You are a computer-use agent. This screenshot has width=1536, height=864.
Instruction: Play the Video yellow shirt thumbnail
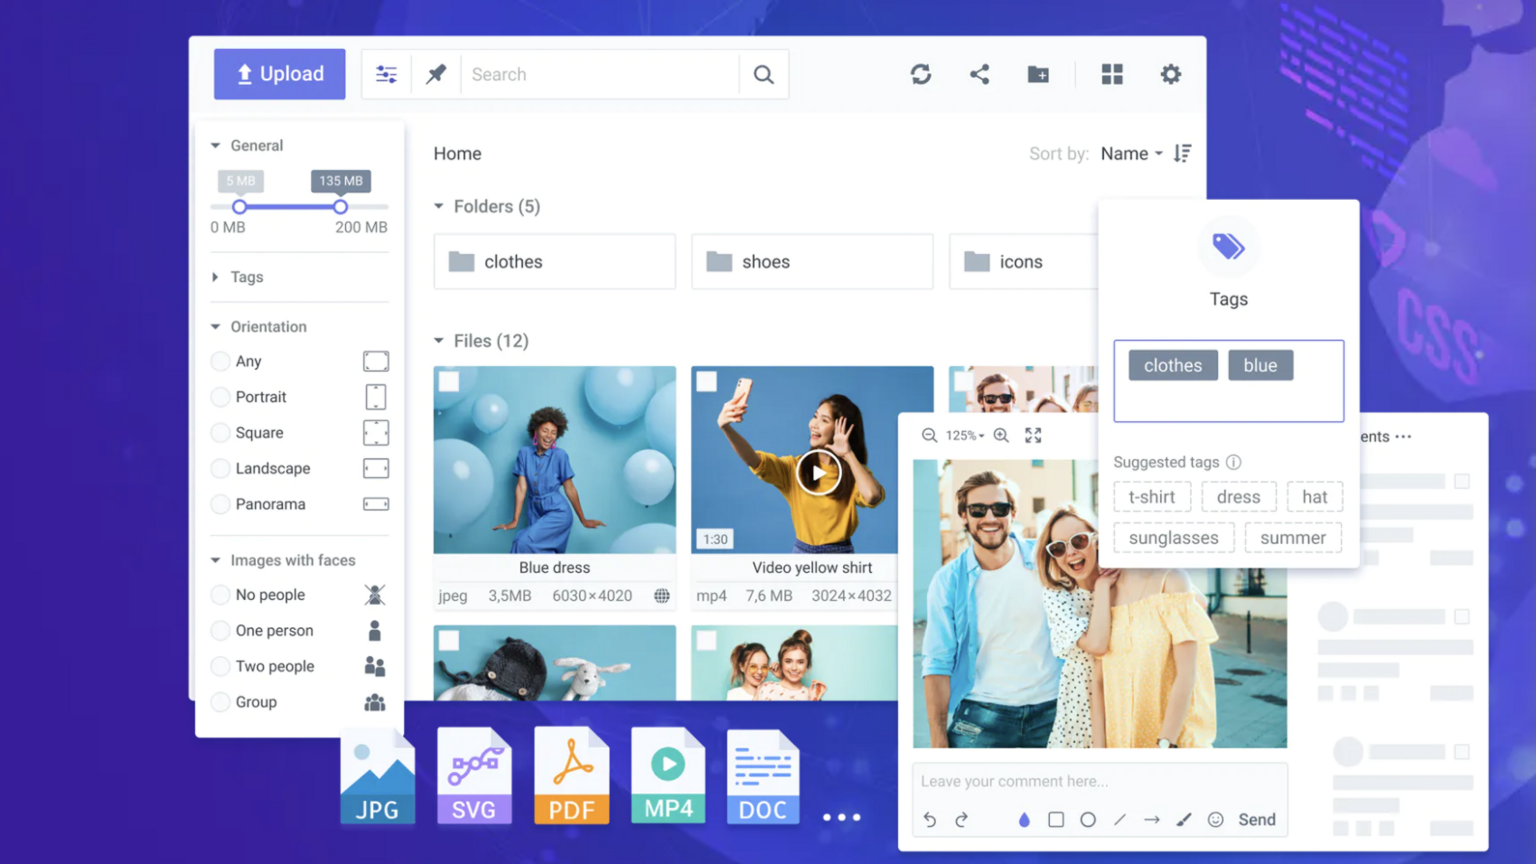(817, 473)
